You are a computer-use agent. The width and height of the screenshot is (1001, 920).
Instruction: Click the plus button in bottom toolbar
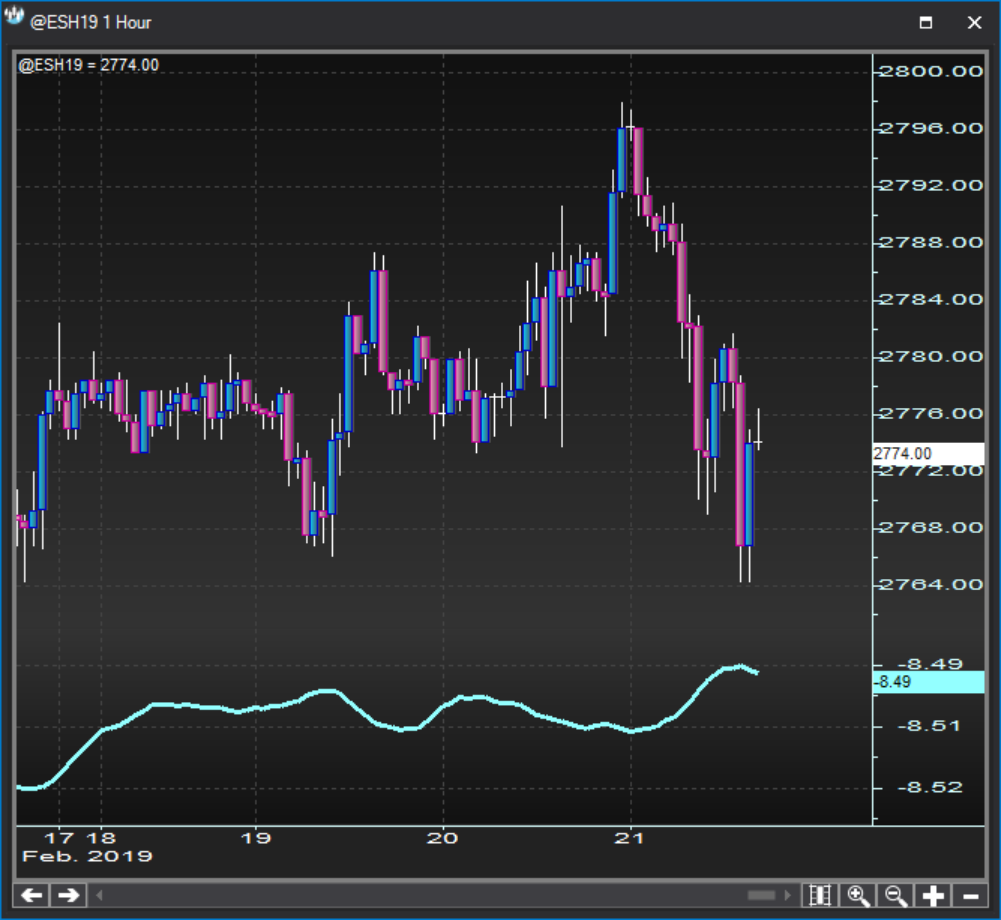click(x=933, y=895)
